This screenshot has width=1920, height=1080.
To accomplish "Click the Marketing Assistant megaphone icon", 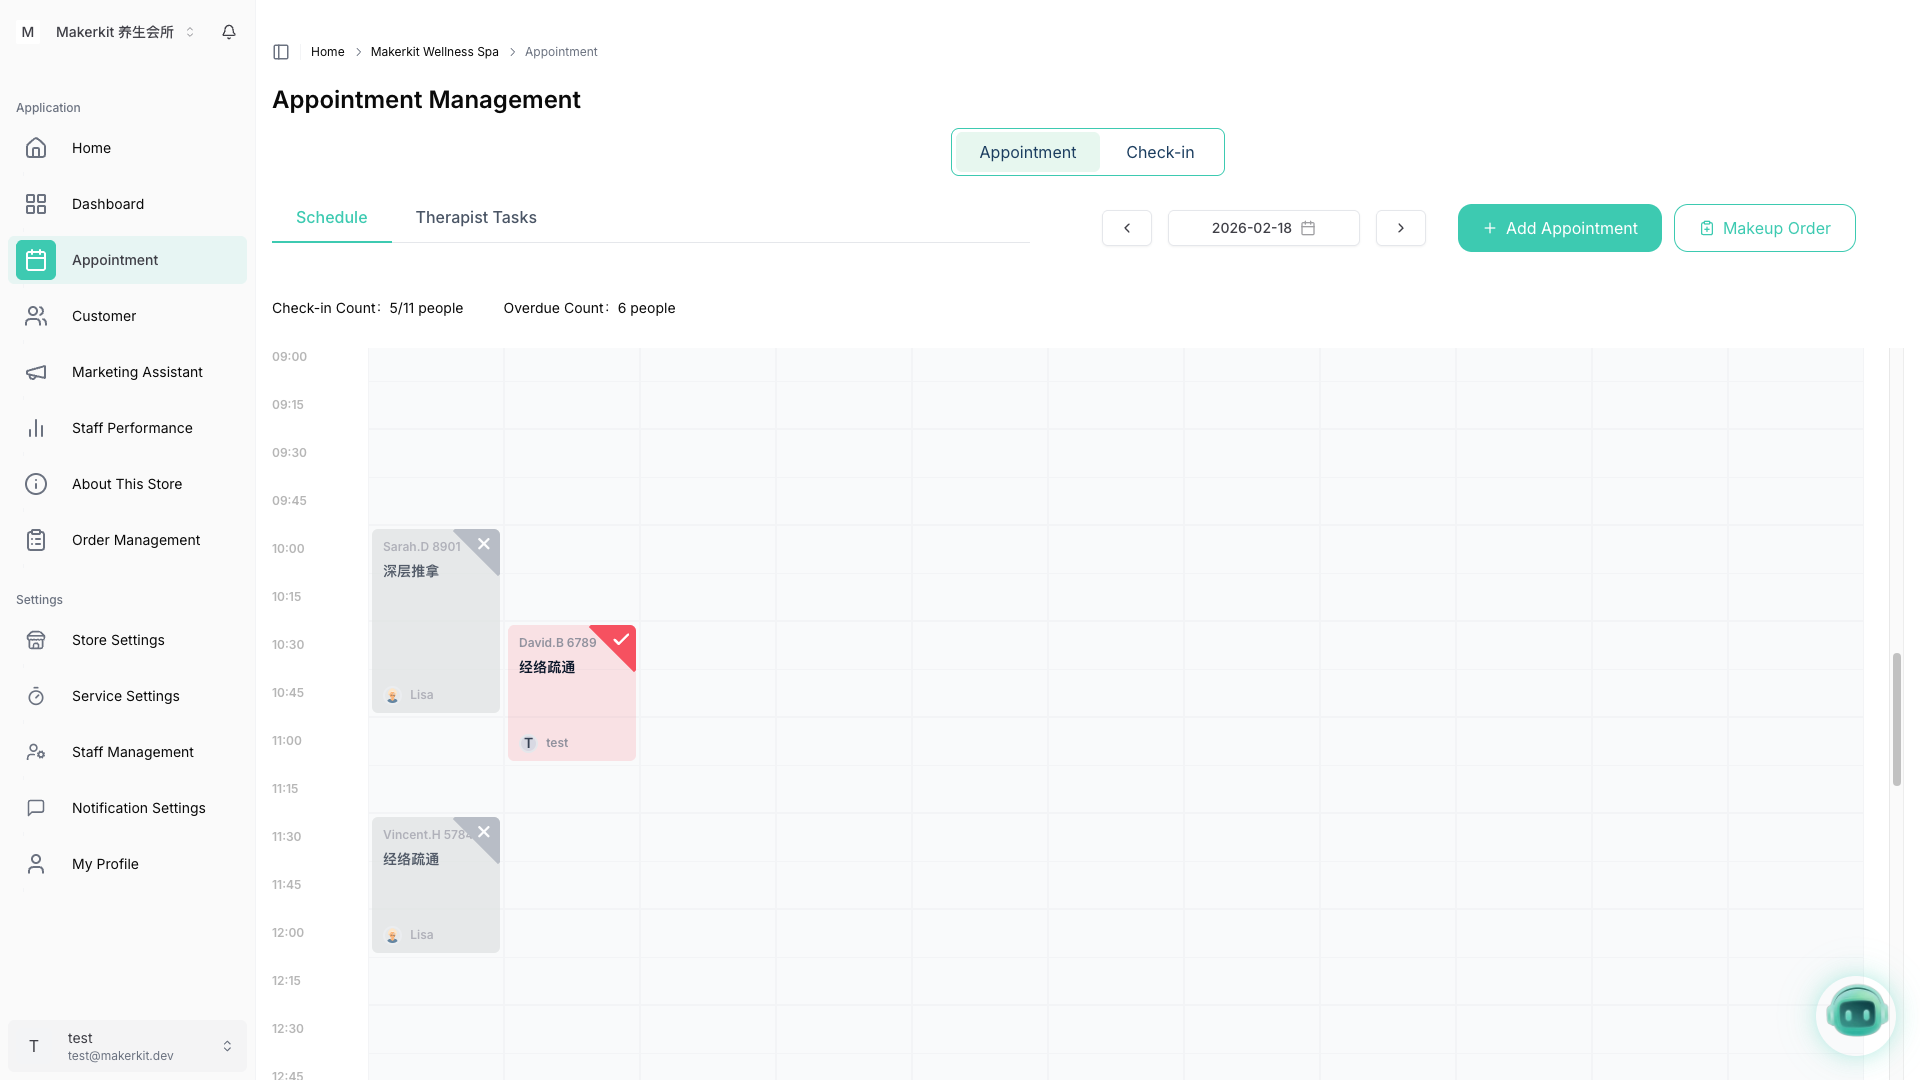I will click(36, 372).
